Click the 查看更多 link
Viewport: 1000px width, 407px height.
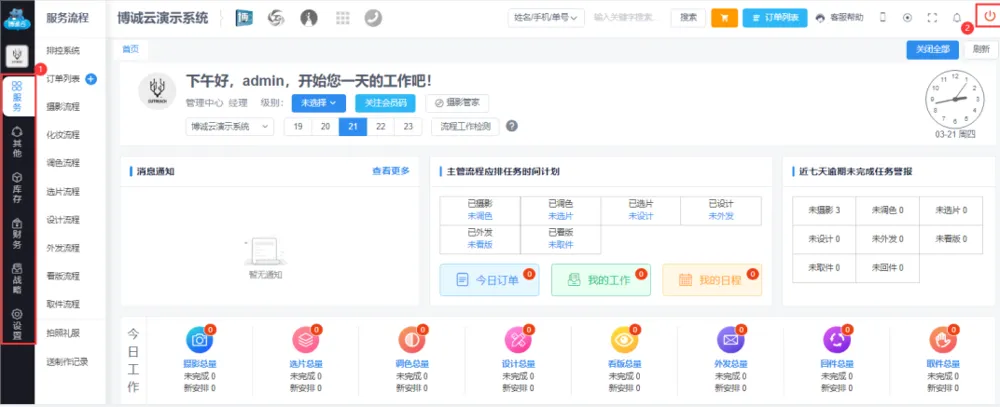click(x=391, y=171)
